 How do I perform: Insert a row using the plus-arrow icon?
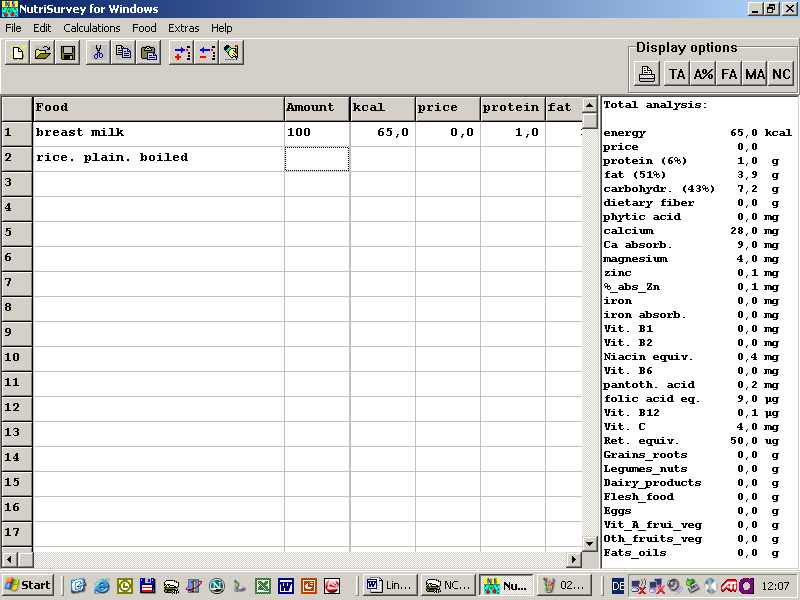(181, 53)
